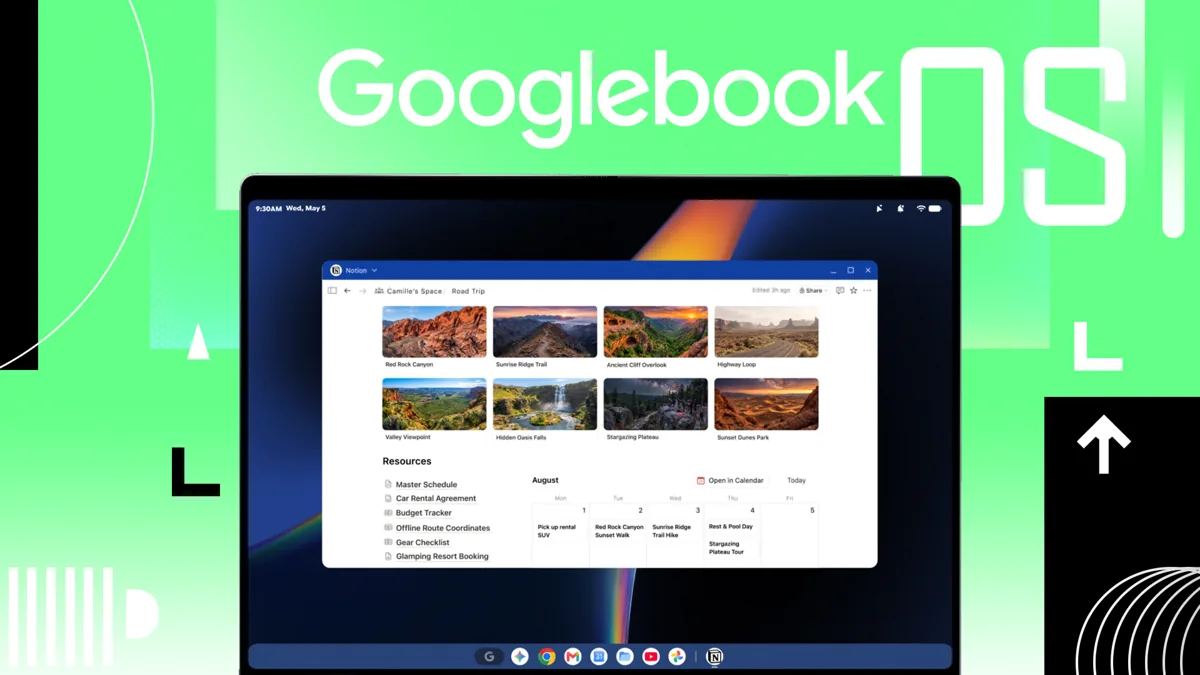
Task: Click the date Wed, May 5
Action: coord(306,209)
